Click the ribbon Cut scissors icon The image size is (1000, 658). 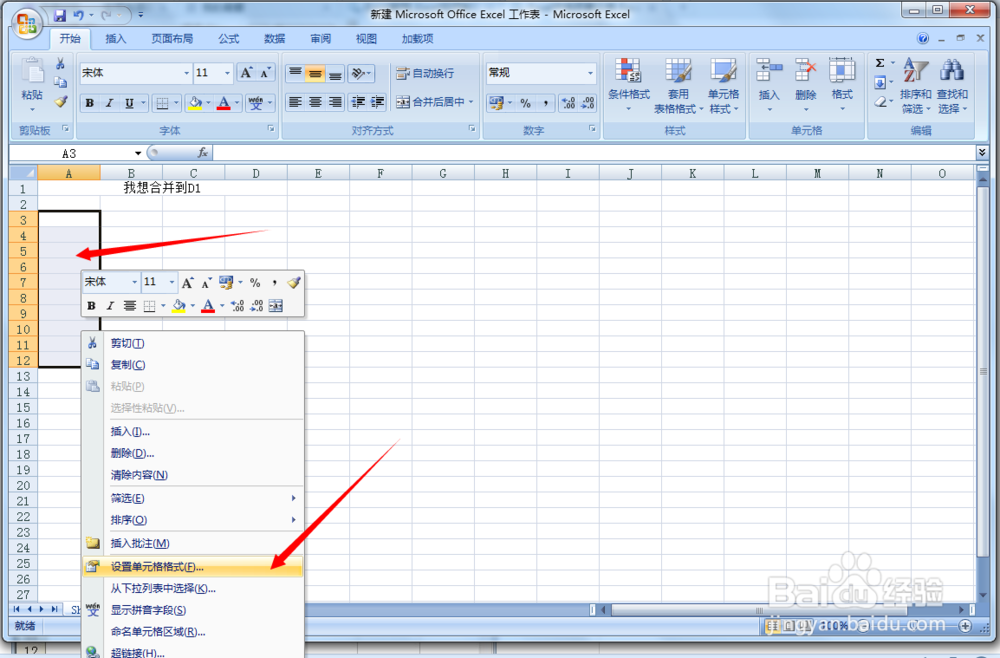click(61, 64)
